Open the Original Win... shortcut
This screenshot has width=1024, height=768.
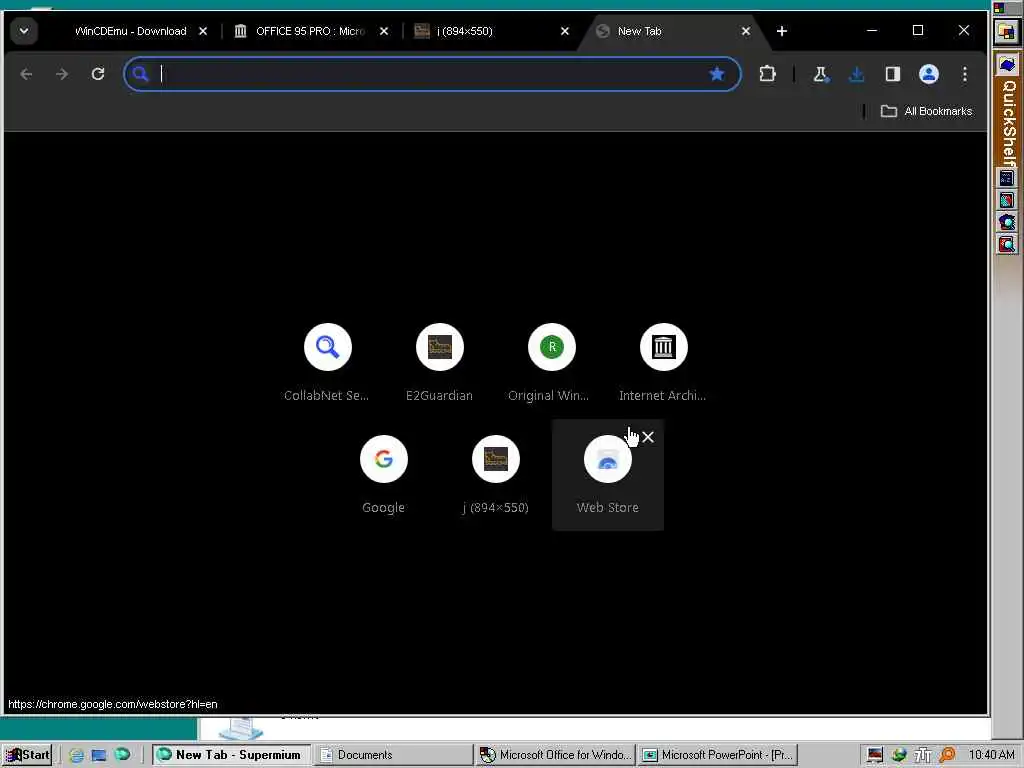[551, 362]
